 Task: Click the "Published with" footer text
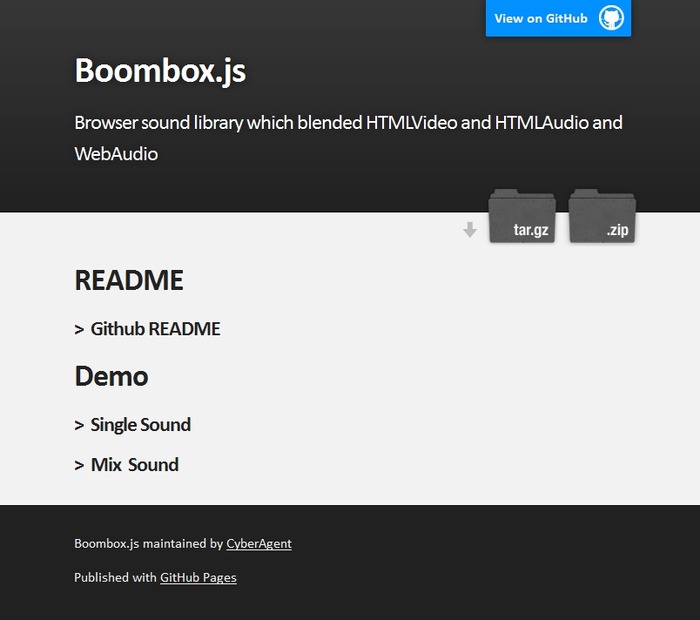coord(116,577)
